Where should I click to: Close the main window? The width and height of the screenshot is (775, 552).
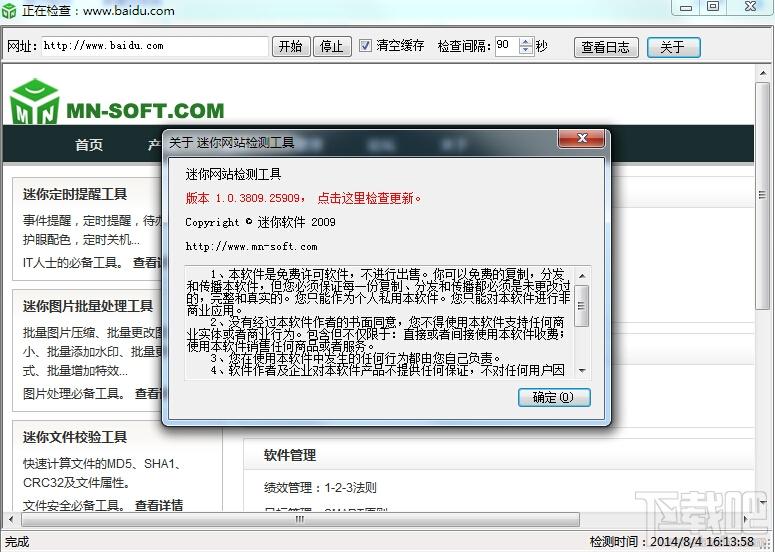[x=750, y=6]
